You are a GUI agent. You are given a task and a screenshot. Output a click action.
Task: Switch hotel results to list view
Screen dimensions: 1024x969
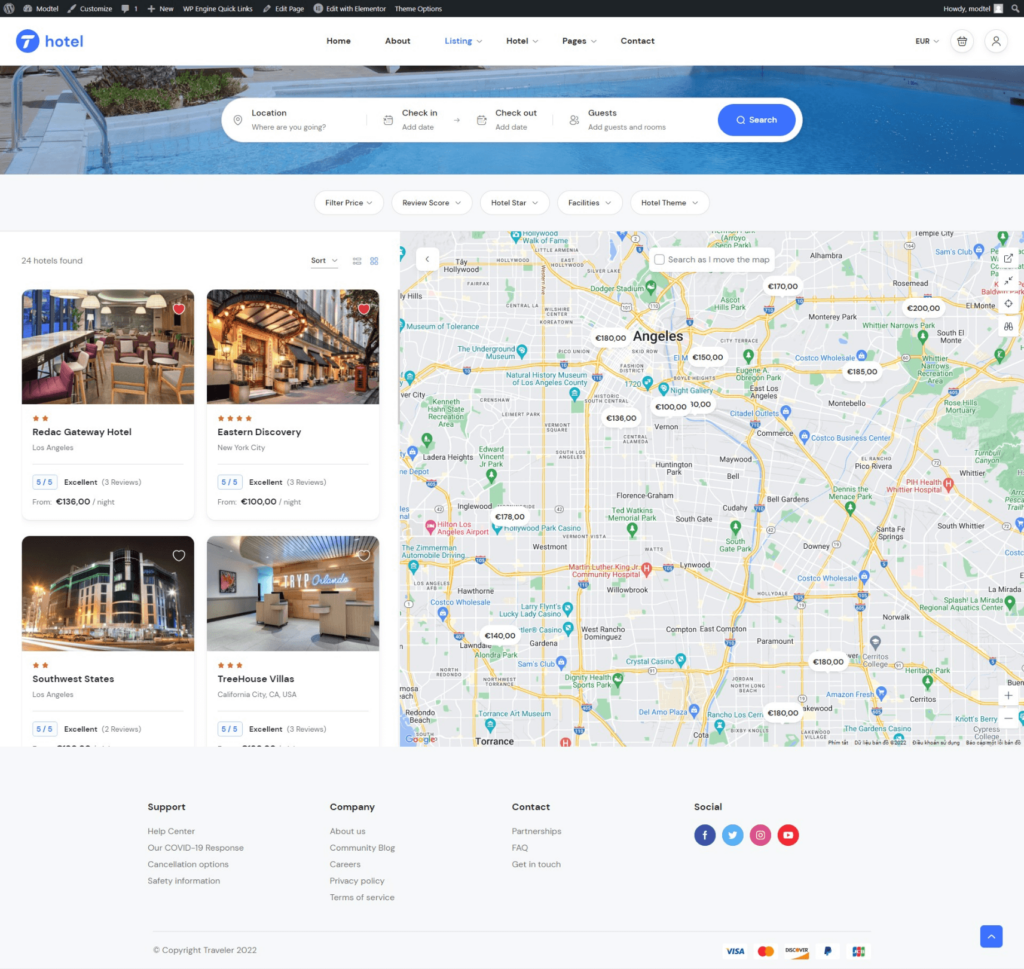coord(357,260)
